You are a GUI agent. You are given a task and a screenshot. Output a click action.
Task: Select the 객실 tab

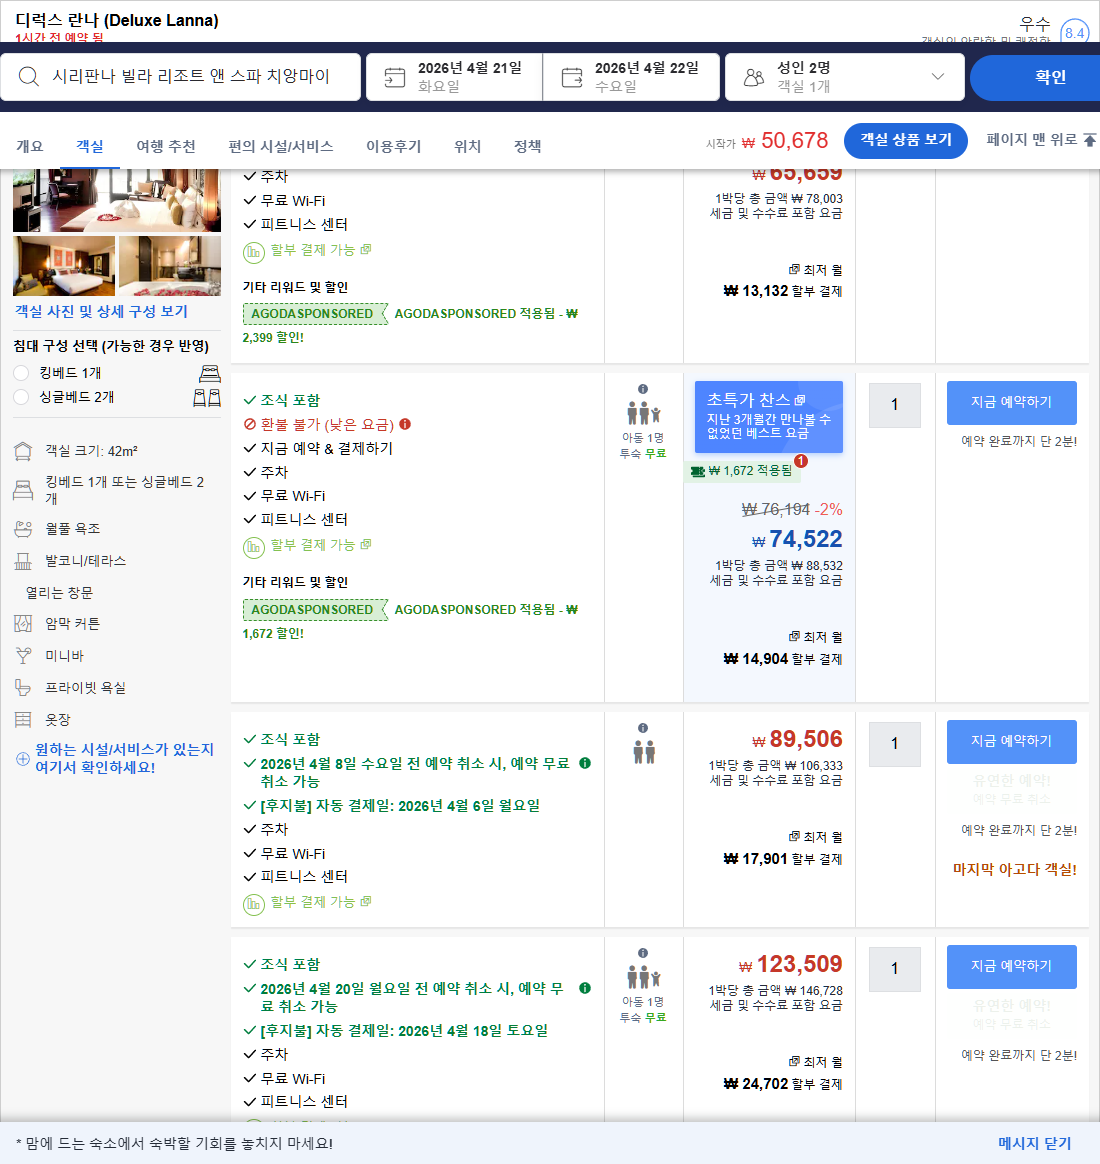(x=90, y=146)
